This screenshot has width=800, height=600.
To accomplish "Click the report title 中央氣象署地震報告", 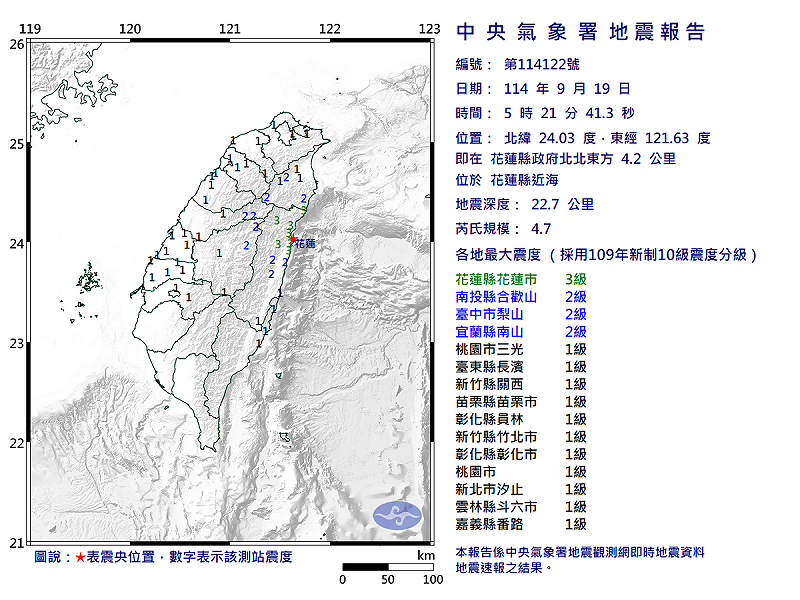I will pyautogui.click(x=581, y=32).
